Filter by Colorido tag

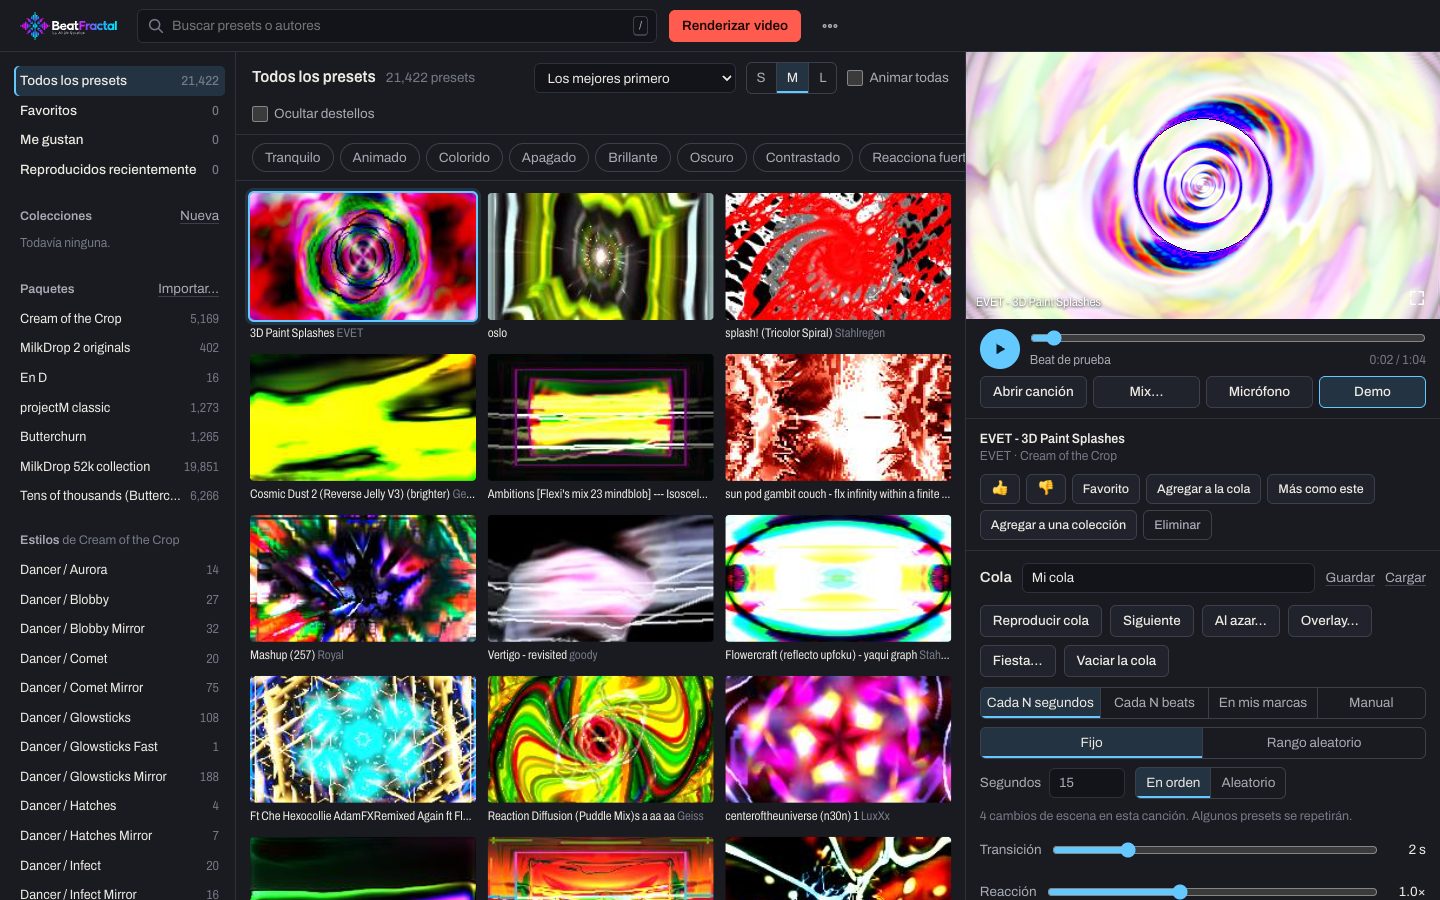[464, 158]
